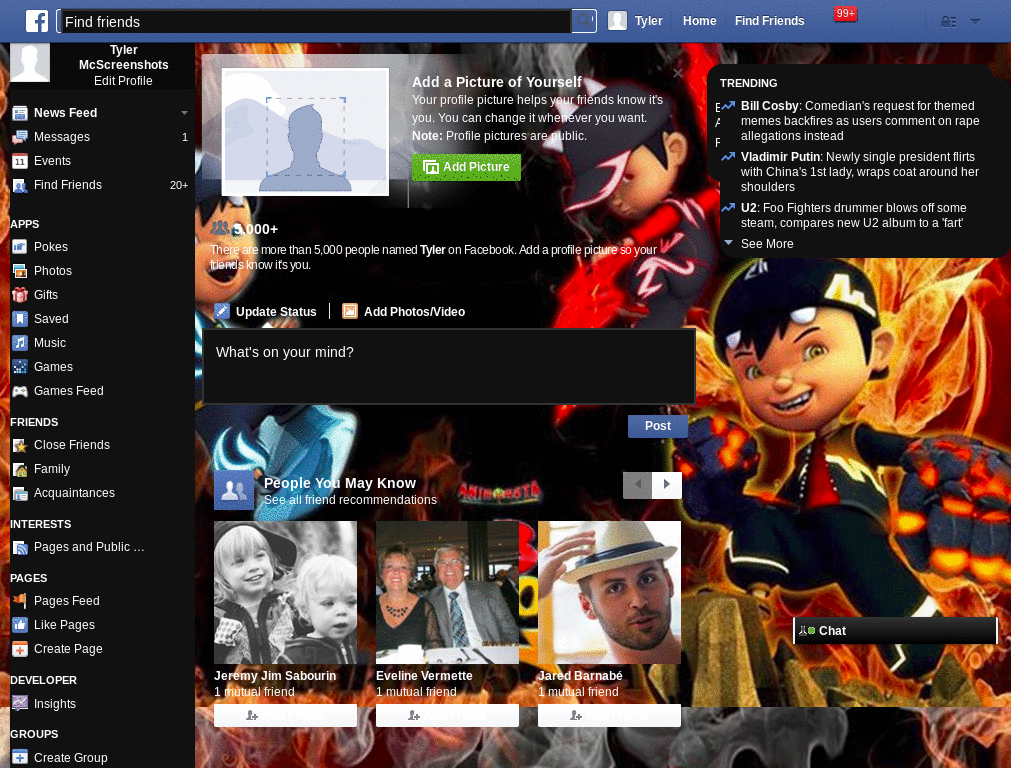Open Tyler McScreenshots sidebar name
Screen dimensions: 1024x768
[123, 57]
